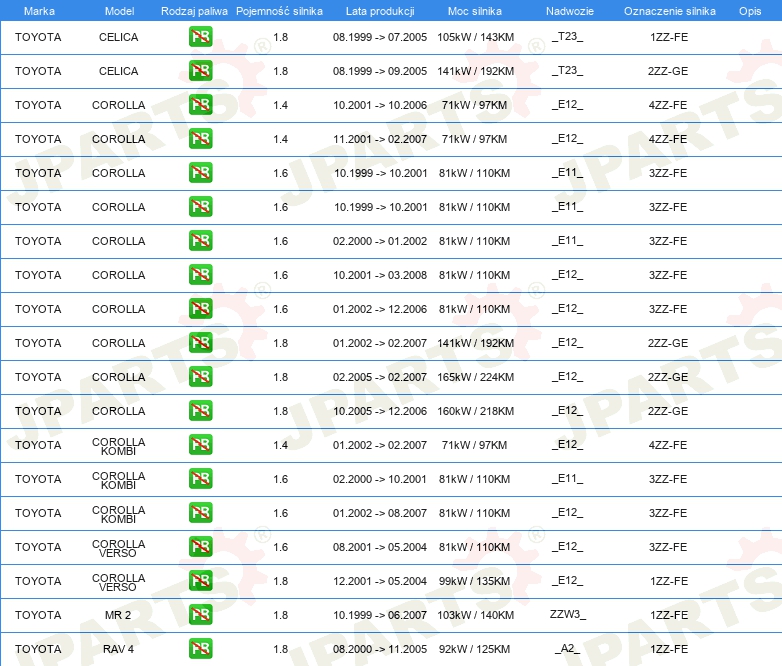Click the fuel icon in the Corolla Kombi _E11_ row
The width and height of the screenshot is (782, 666).
(x=200, y=478)
